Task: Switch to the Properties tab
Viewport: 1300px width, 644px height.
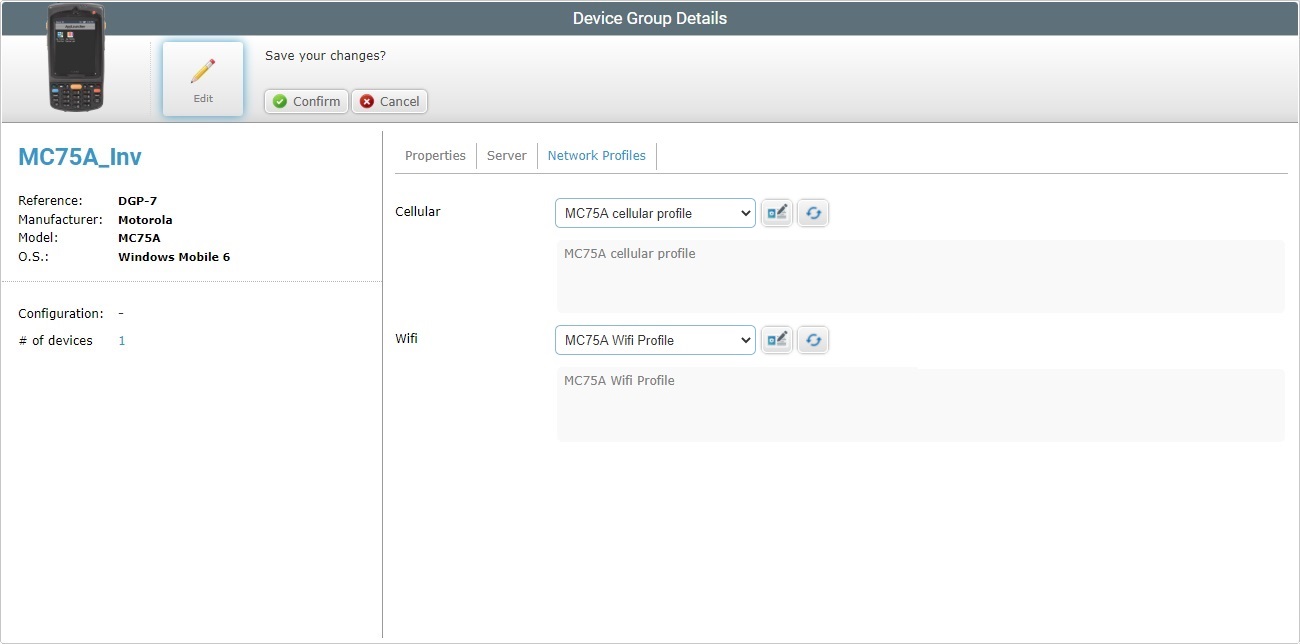Action: 434,155
